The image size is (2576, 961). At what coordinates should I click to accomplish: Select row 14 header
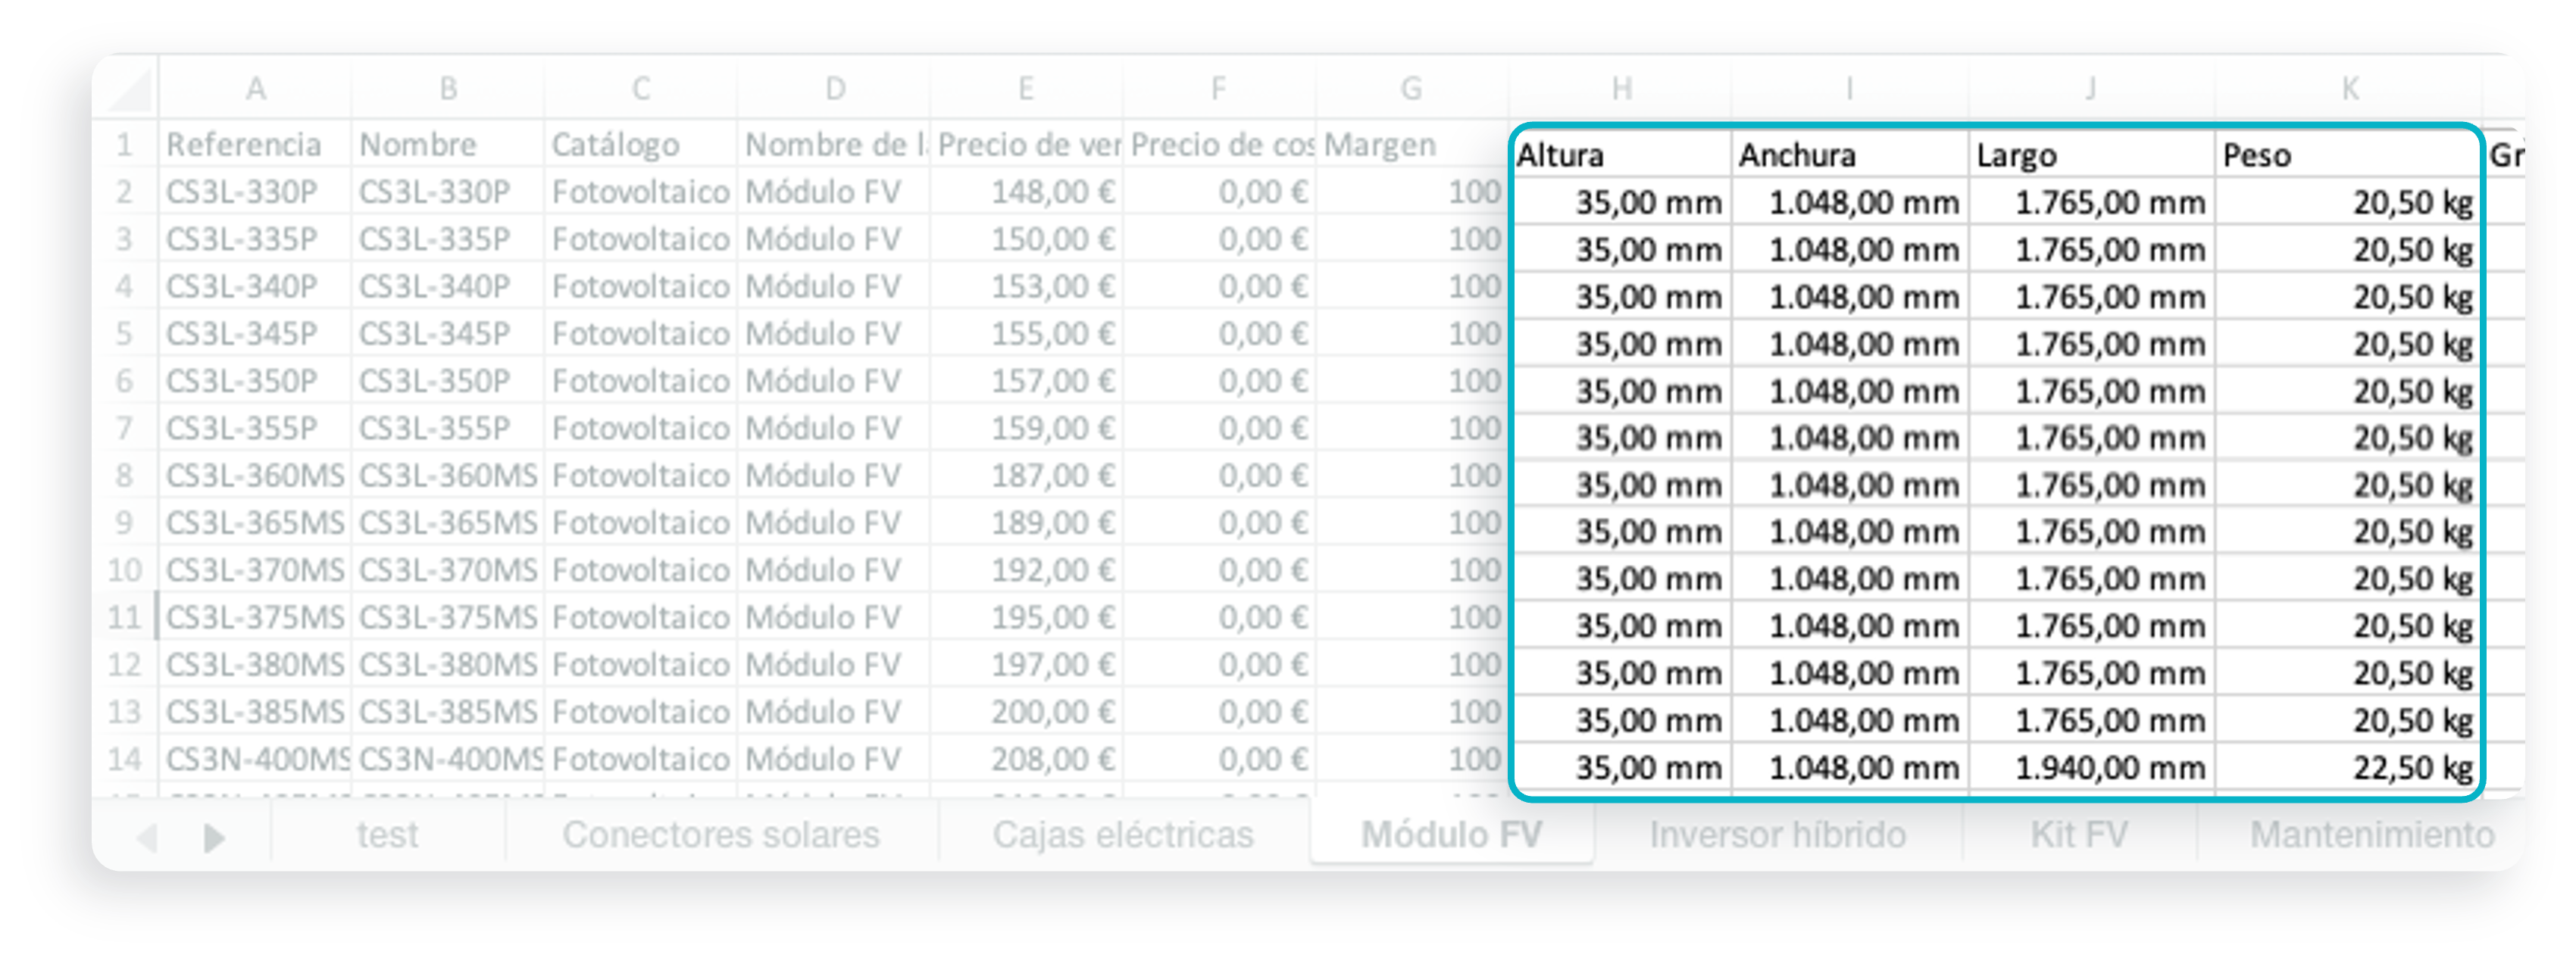pos(124,759)
